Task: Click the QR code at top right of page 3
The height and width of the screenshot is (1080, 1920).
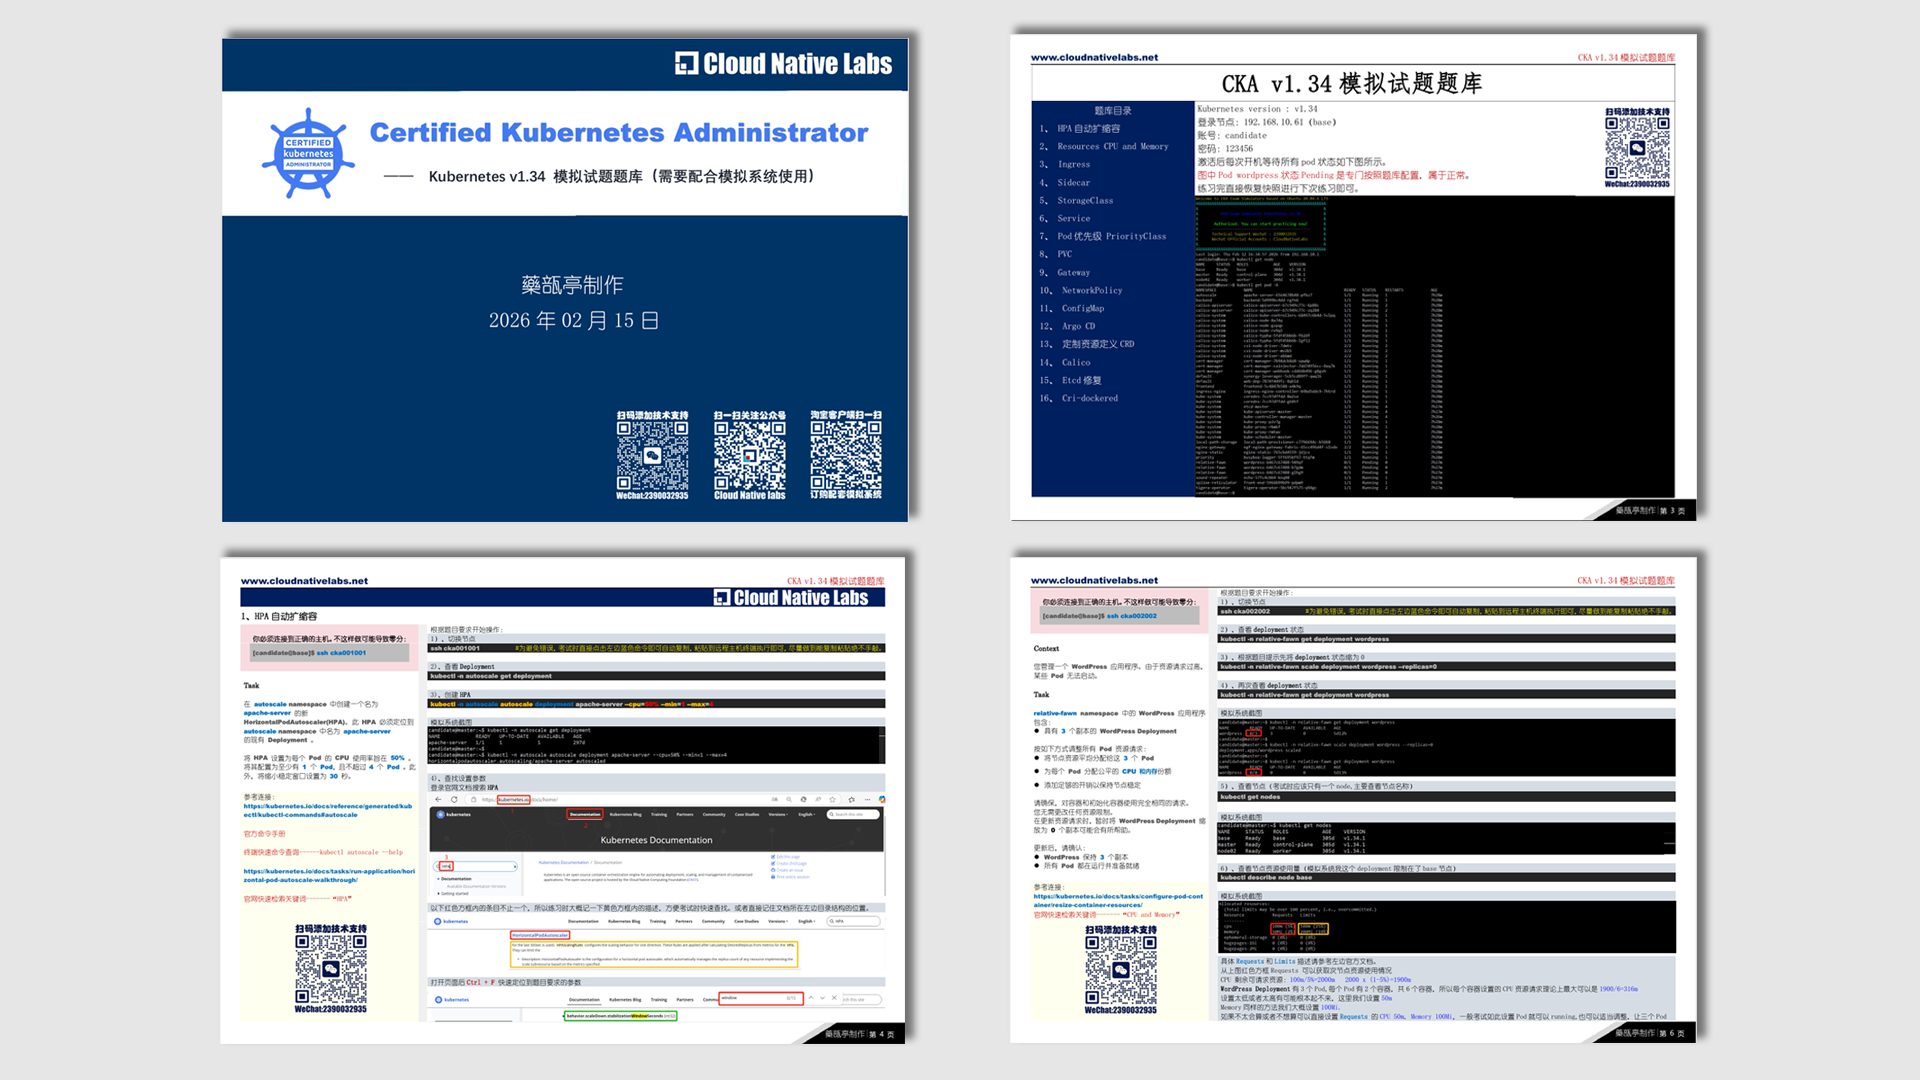Action: point(1637,147)
